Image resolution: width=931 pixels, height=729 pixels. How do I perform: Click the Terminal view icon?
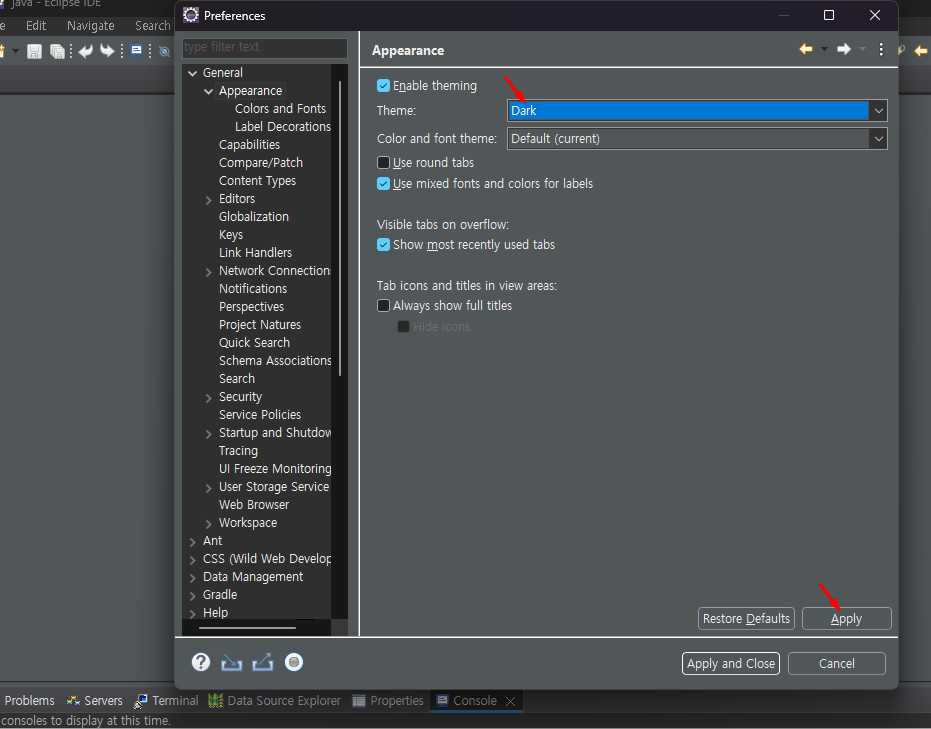(x=141, y=701)
